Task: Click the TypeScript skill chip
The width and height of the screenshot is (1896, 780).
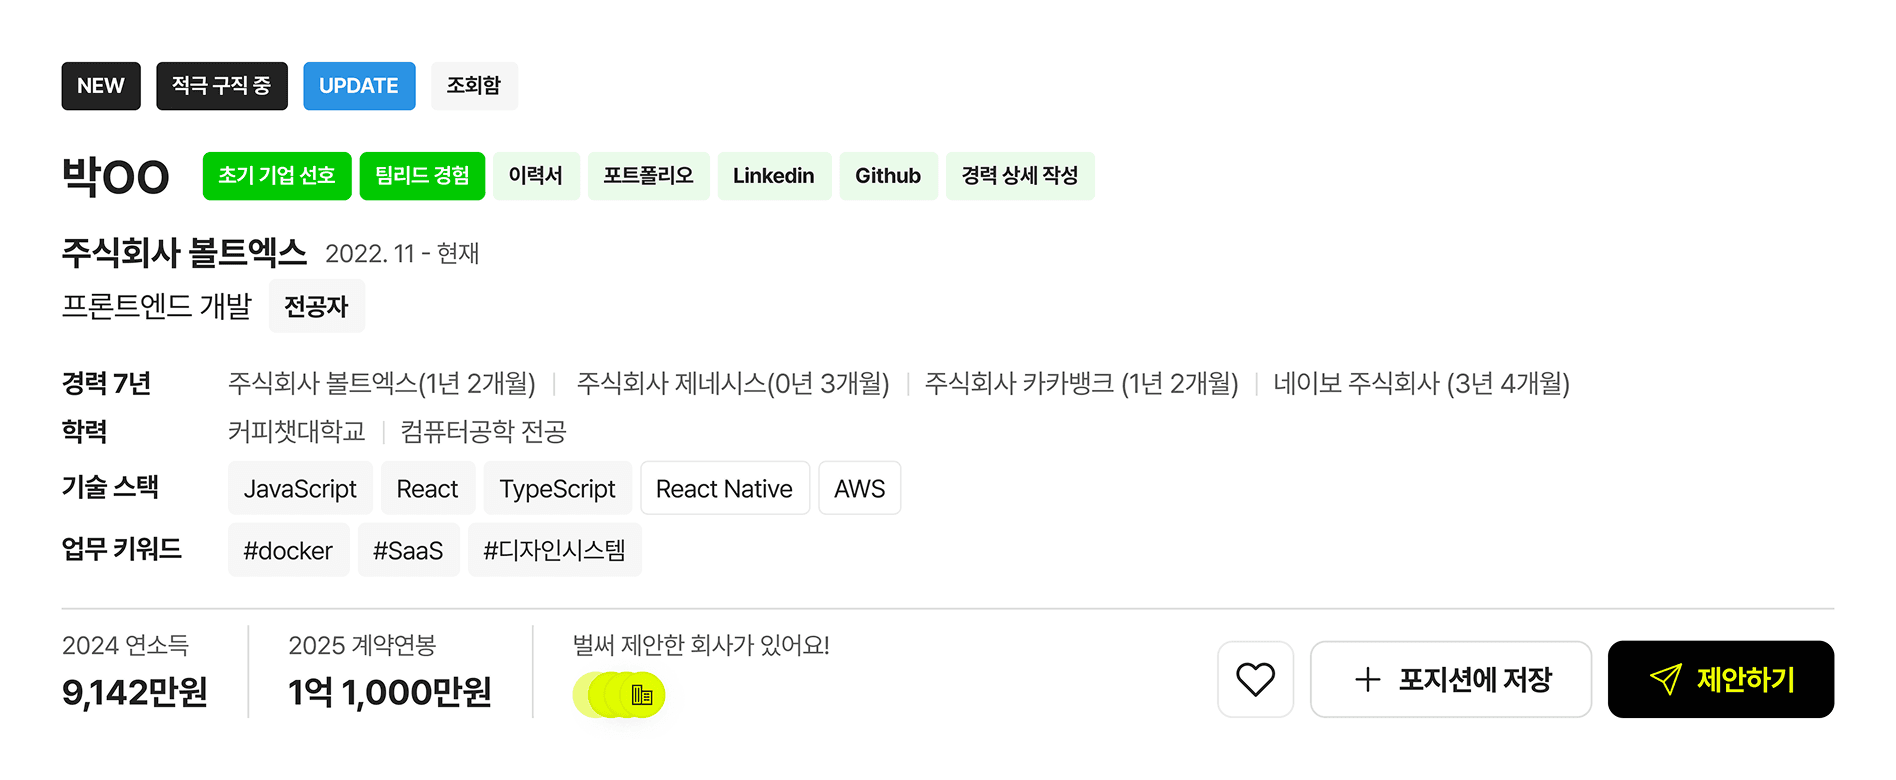Action: [x=557, y=488]
